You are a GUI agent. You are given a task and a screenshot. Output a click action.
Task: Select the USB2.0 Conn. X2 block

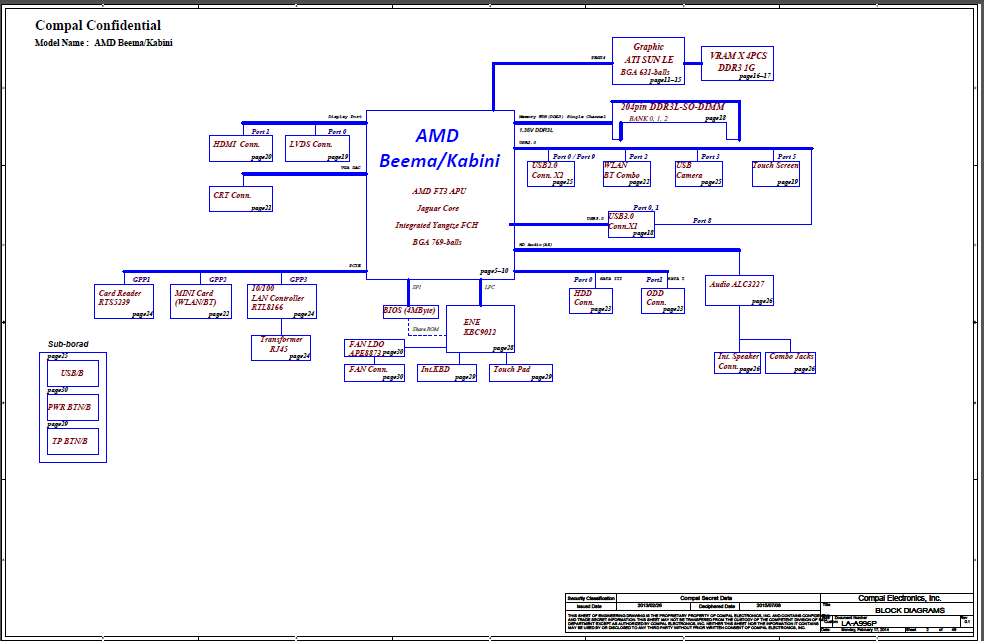[551, 174]
